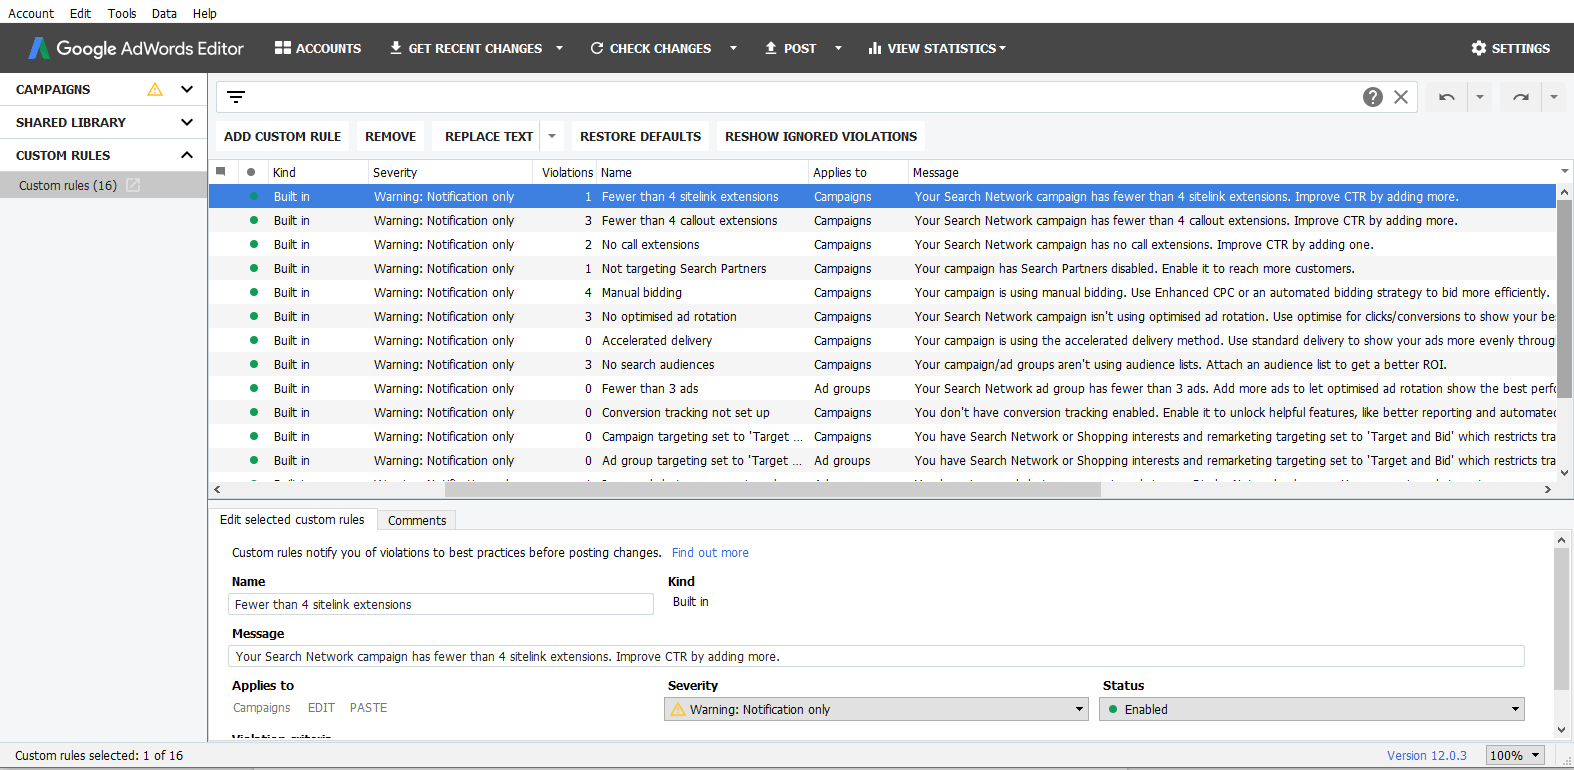Open the Tools menu

(122, 13)
